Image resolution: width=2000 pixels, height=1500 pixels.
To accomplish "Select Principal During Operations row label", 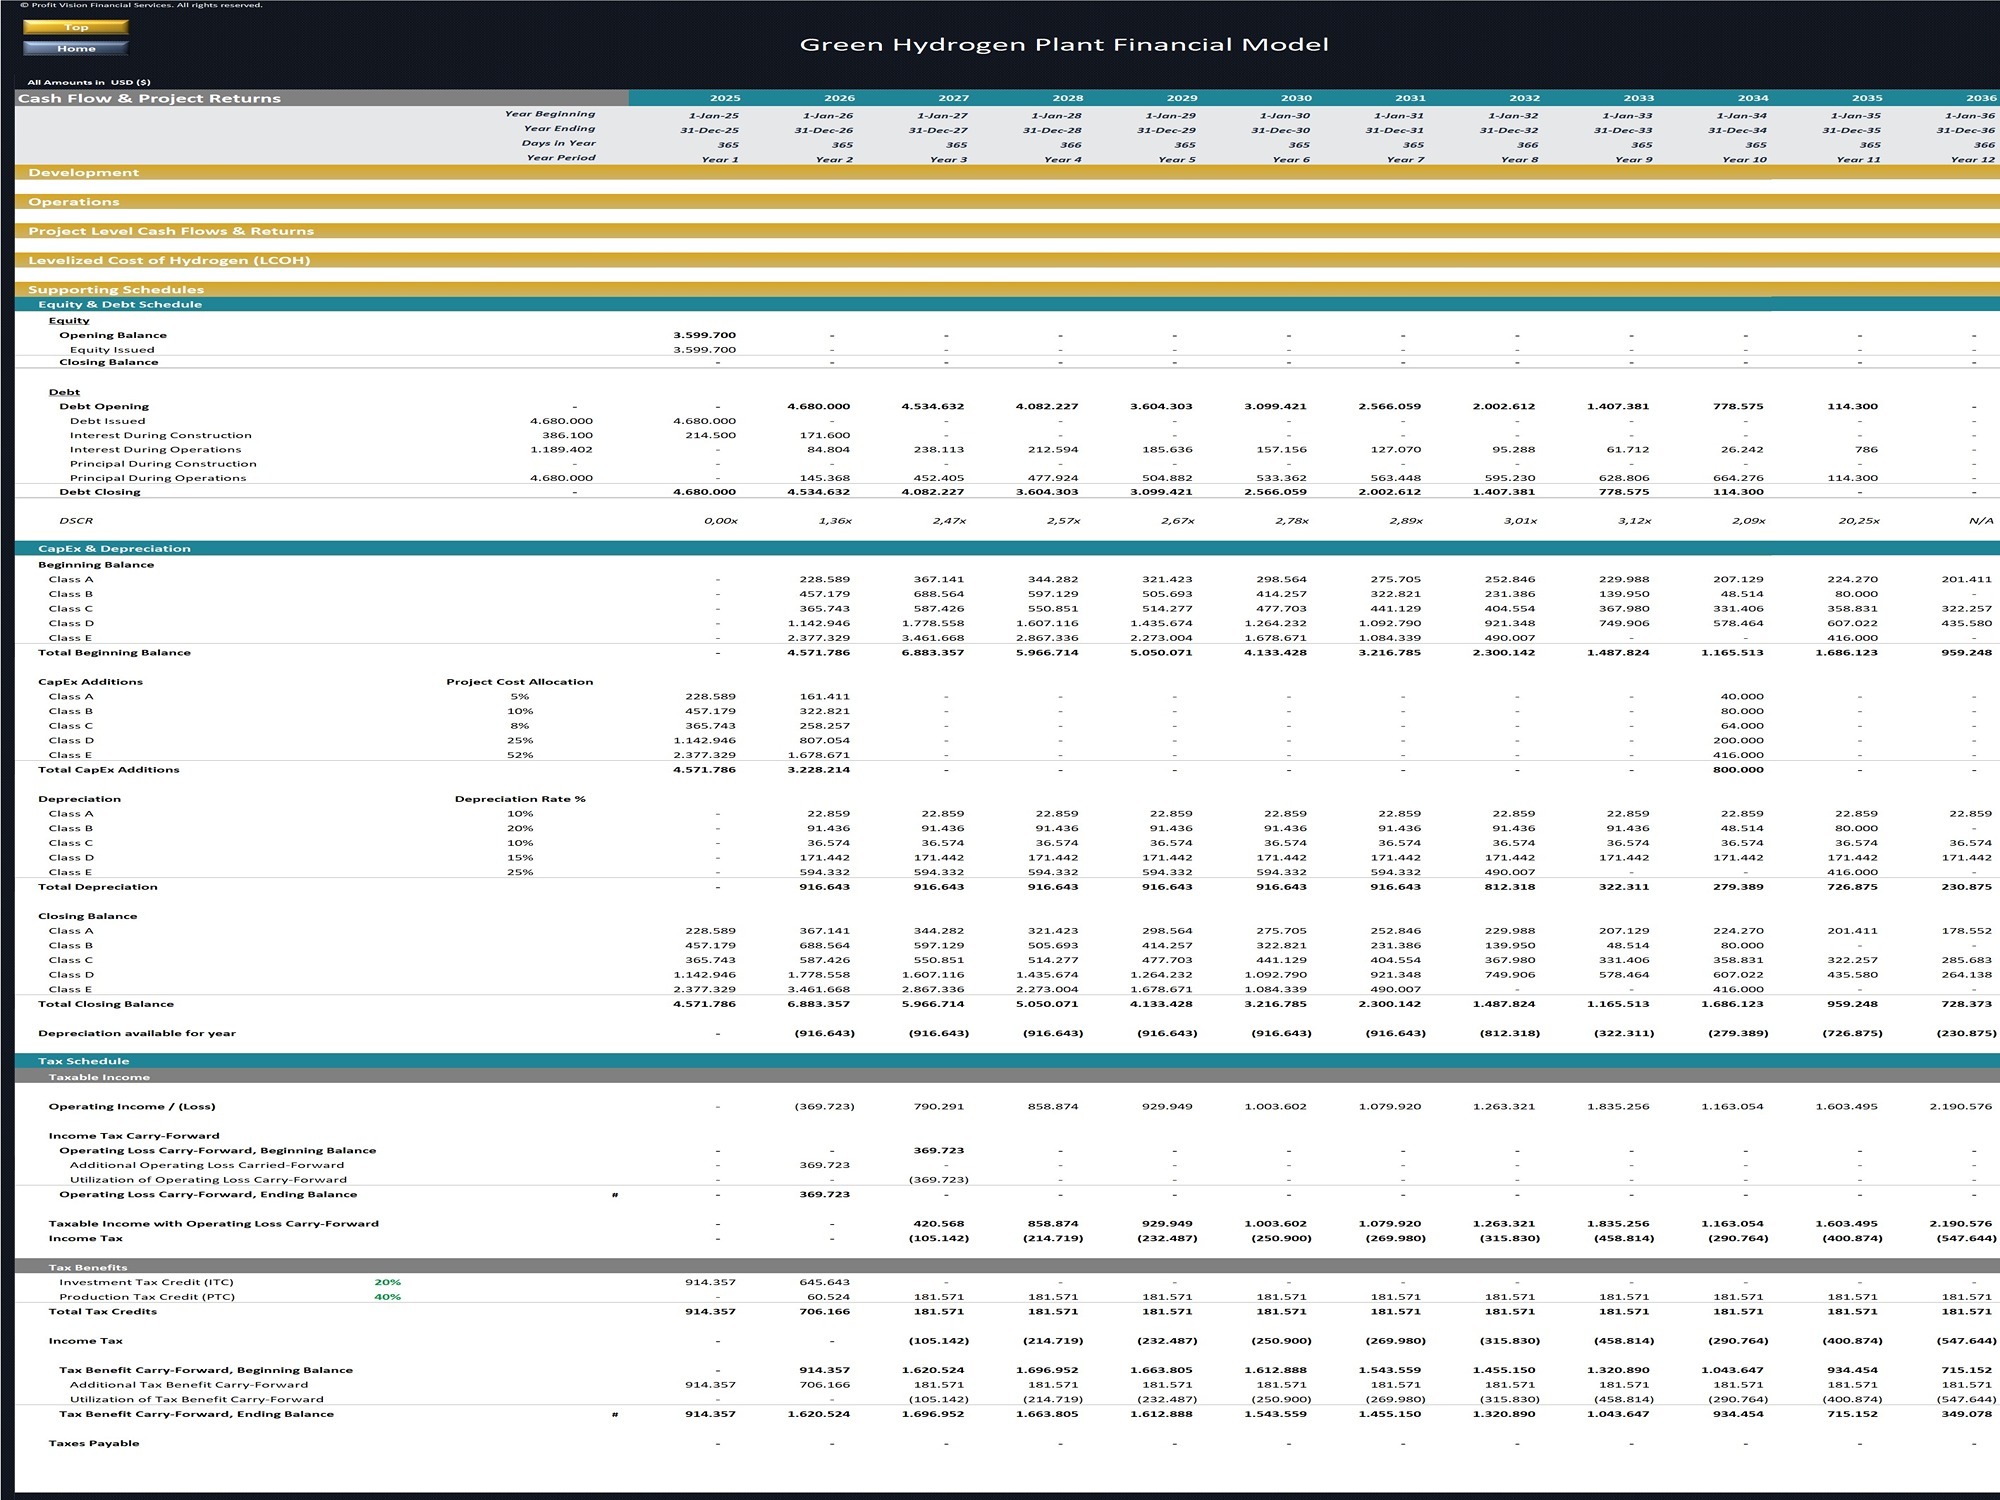I will click(x=158, y=478).
